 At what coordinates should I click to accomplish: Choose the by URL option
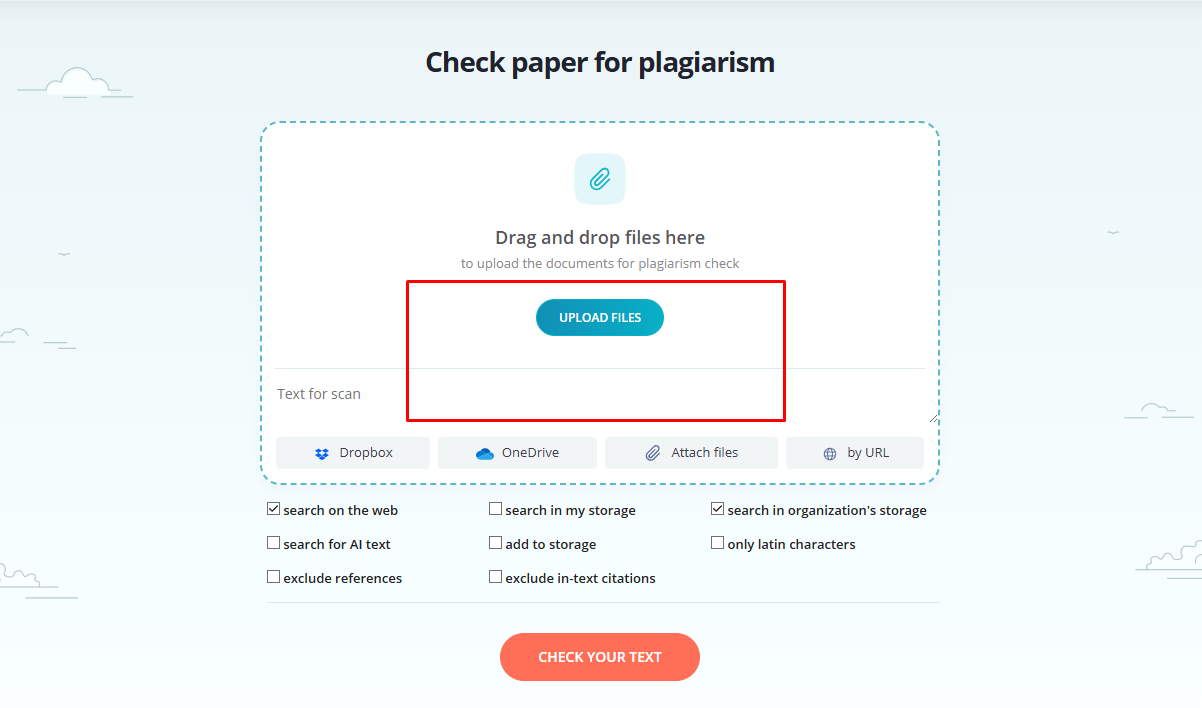pos(855,453)
